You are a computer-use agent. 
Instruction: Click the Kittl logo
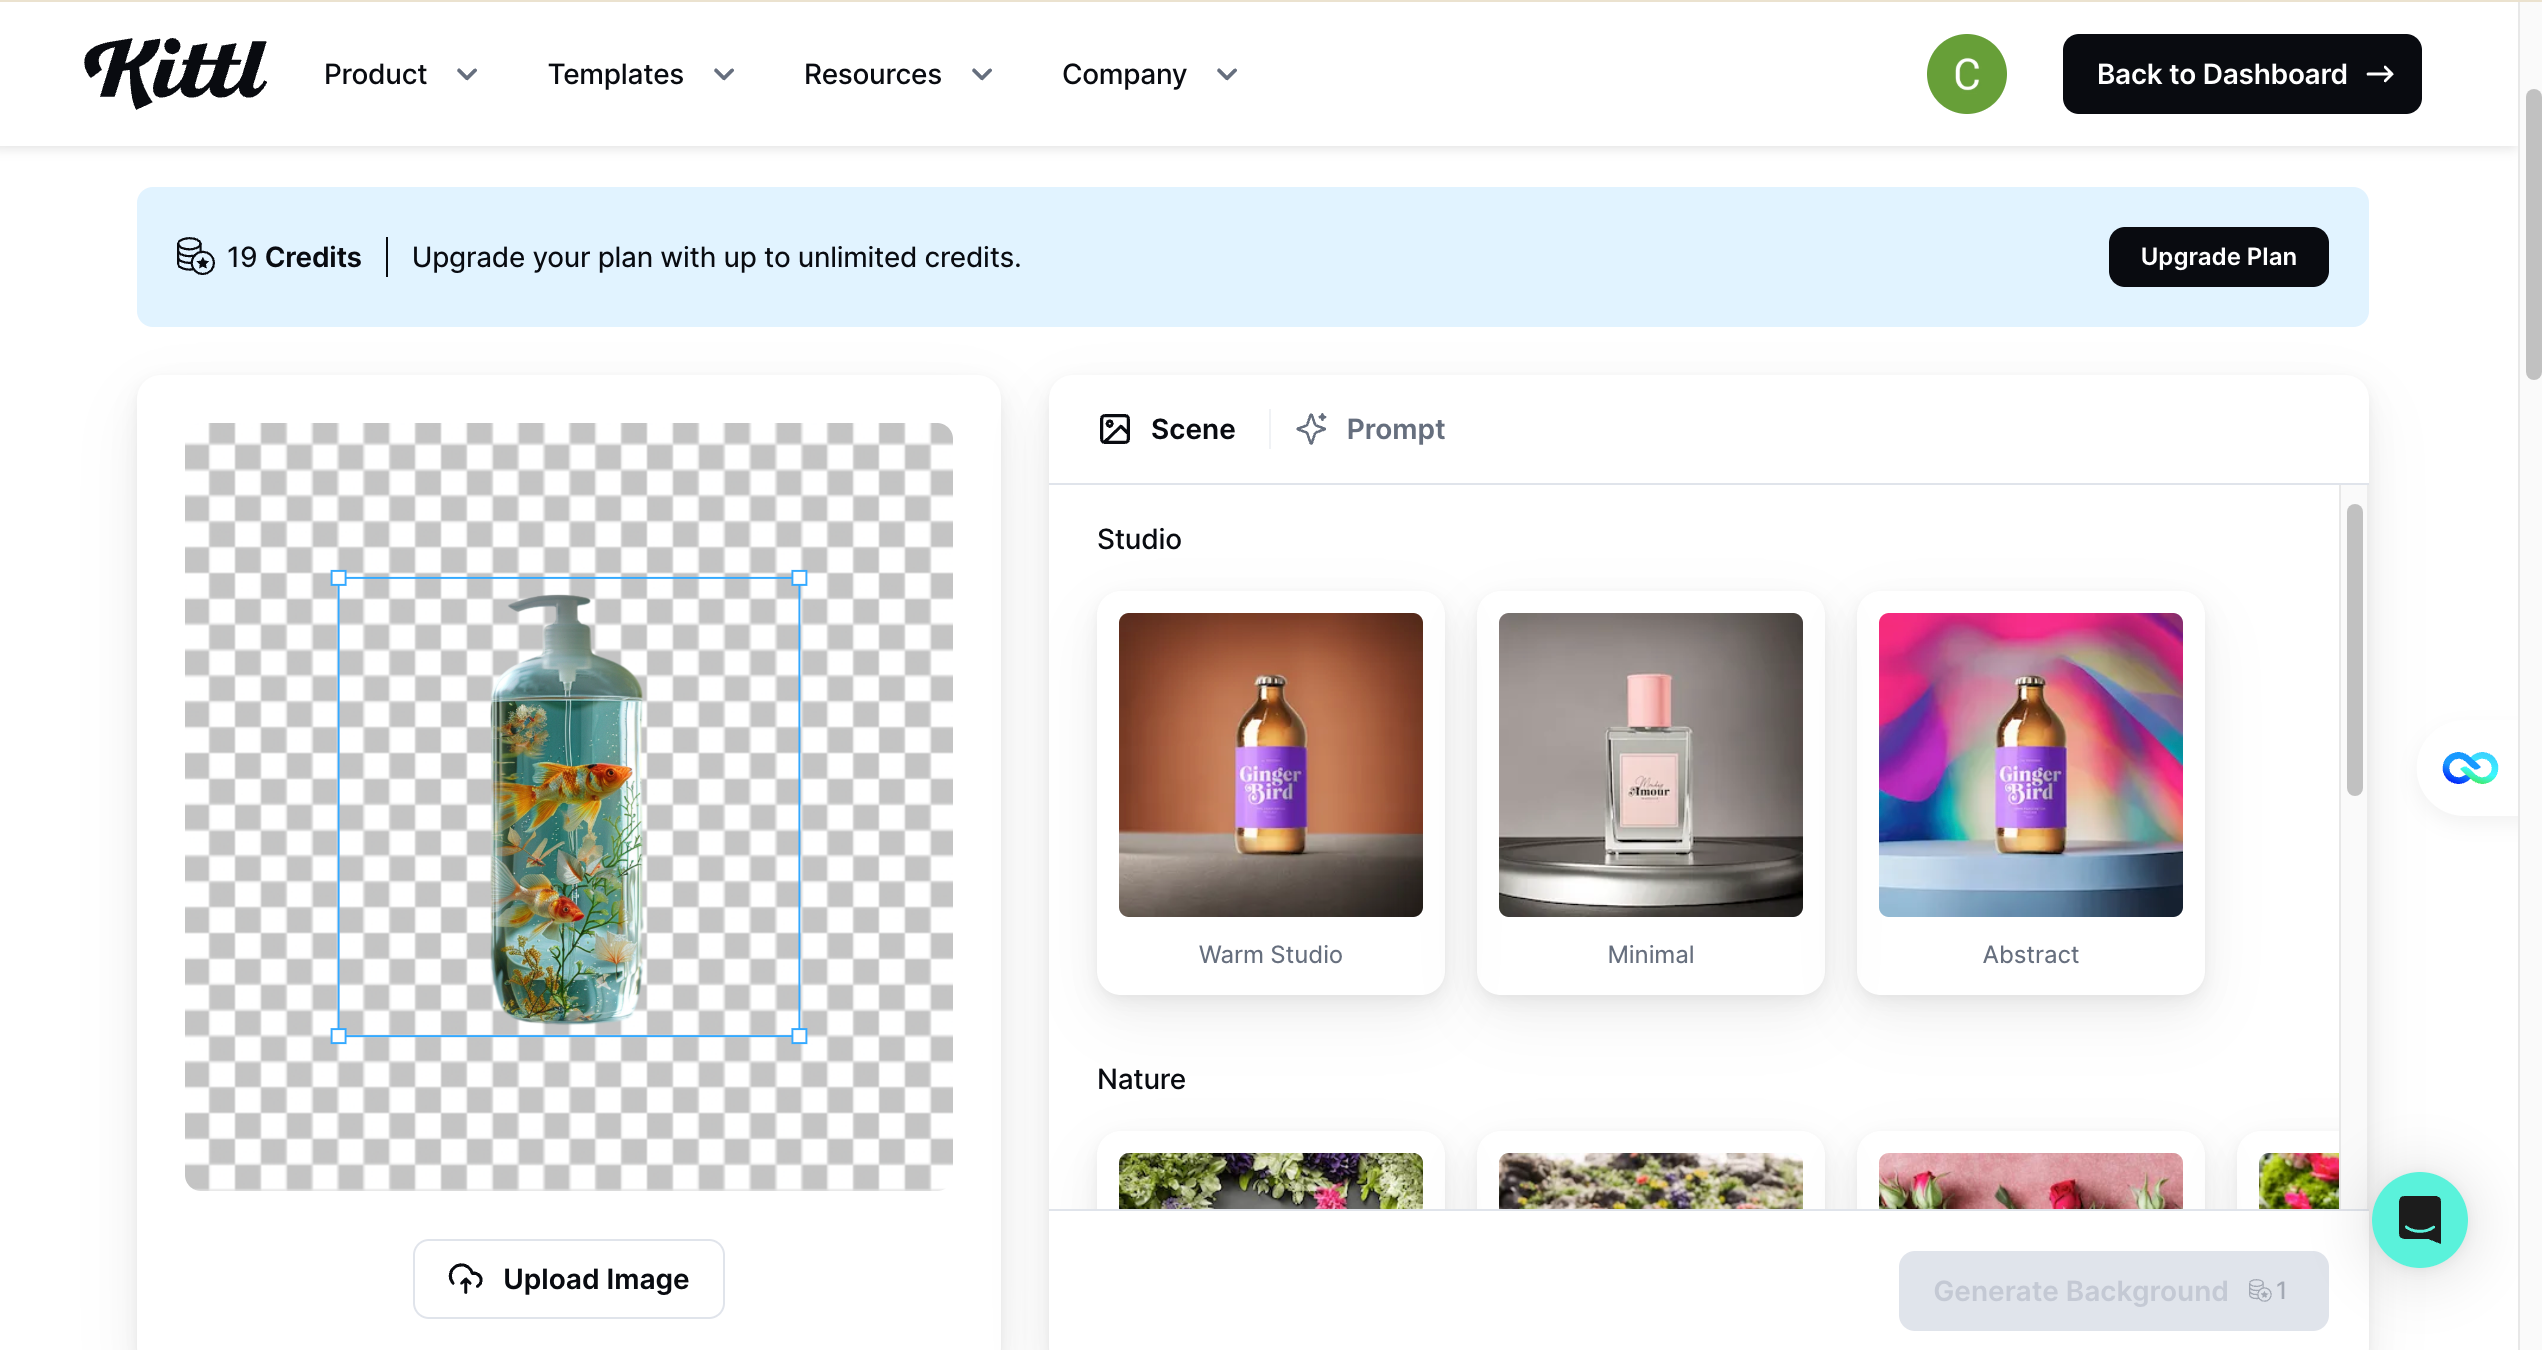click(176, 73)
